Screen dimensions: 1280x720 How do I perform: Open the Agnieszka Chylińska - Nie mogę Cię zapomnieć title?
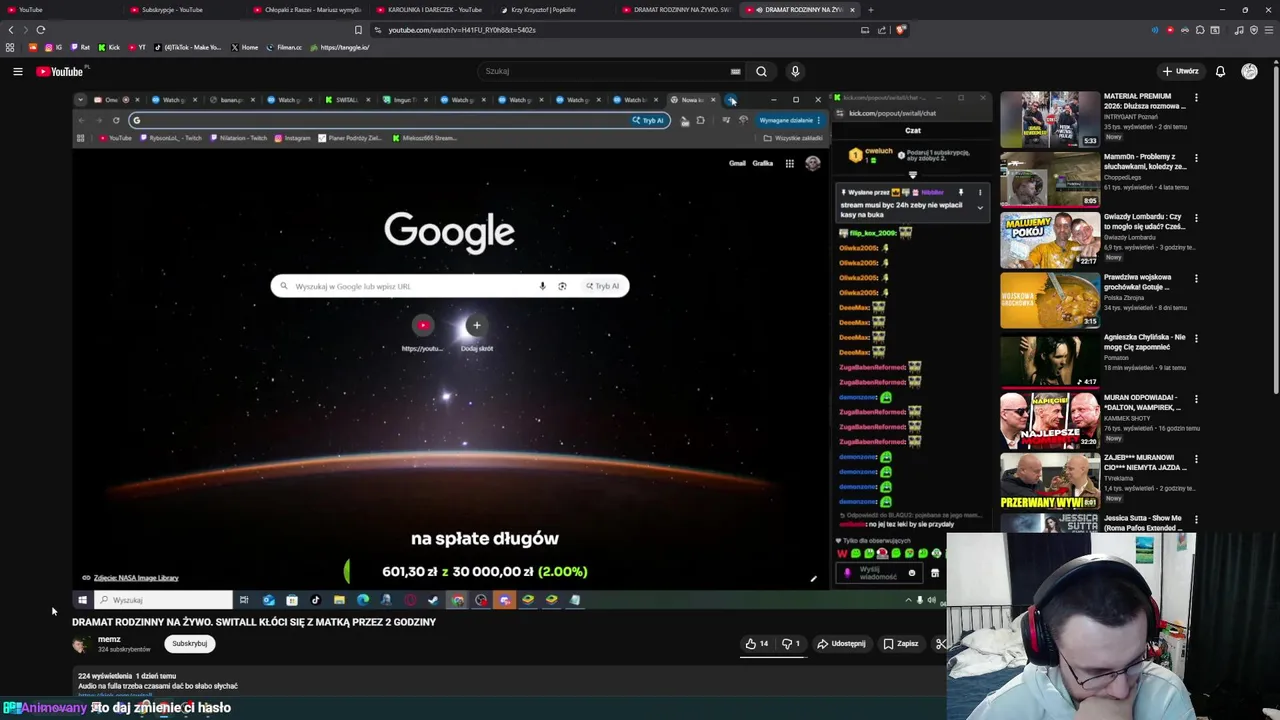click(x=1144, y=342)
